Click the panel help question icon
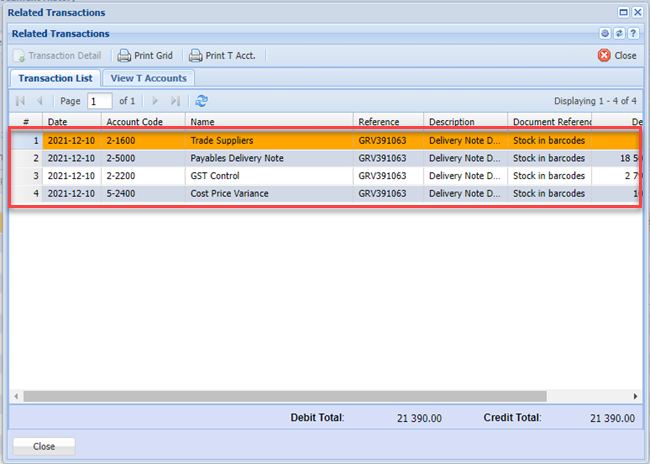Screen dimensions: 650x464 point(633,34)
